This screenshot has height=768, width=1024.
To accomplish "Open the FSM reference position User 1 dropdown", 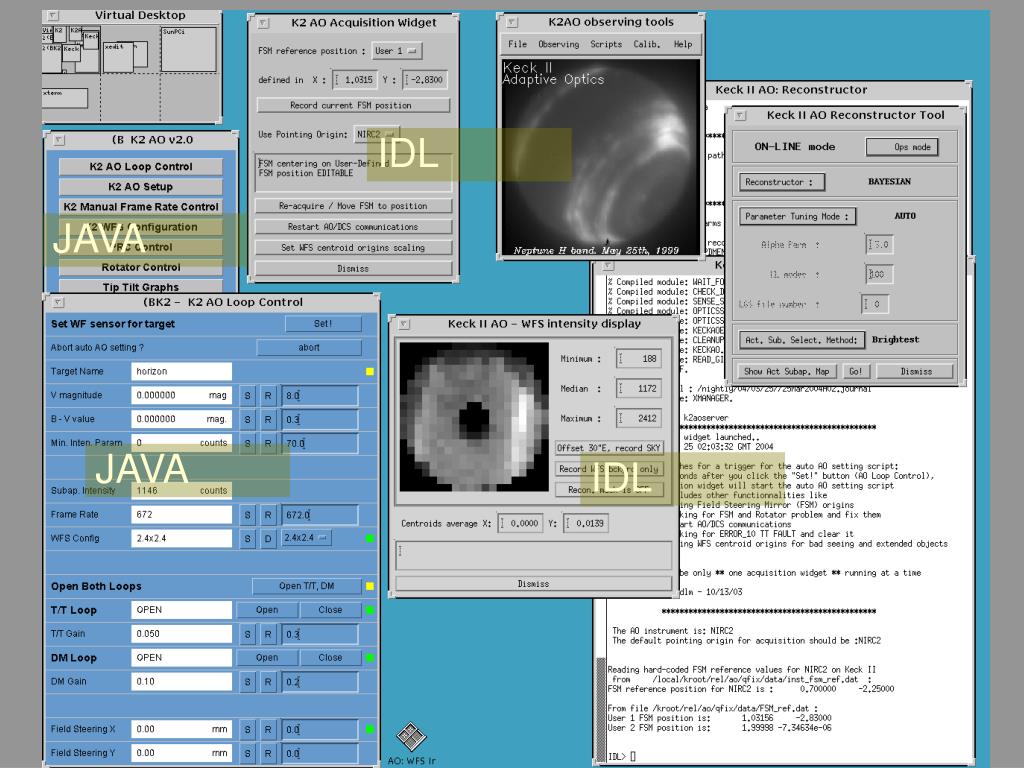I will click(x=397, y=51).
